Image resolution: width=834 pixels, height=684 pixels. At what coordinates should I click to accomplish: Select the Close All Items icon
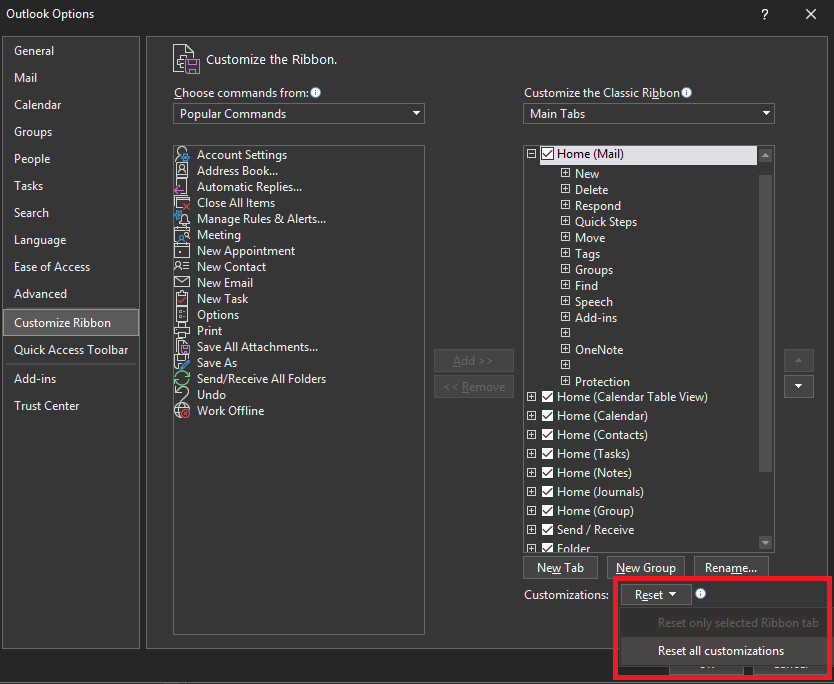coord(182,203)
